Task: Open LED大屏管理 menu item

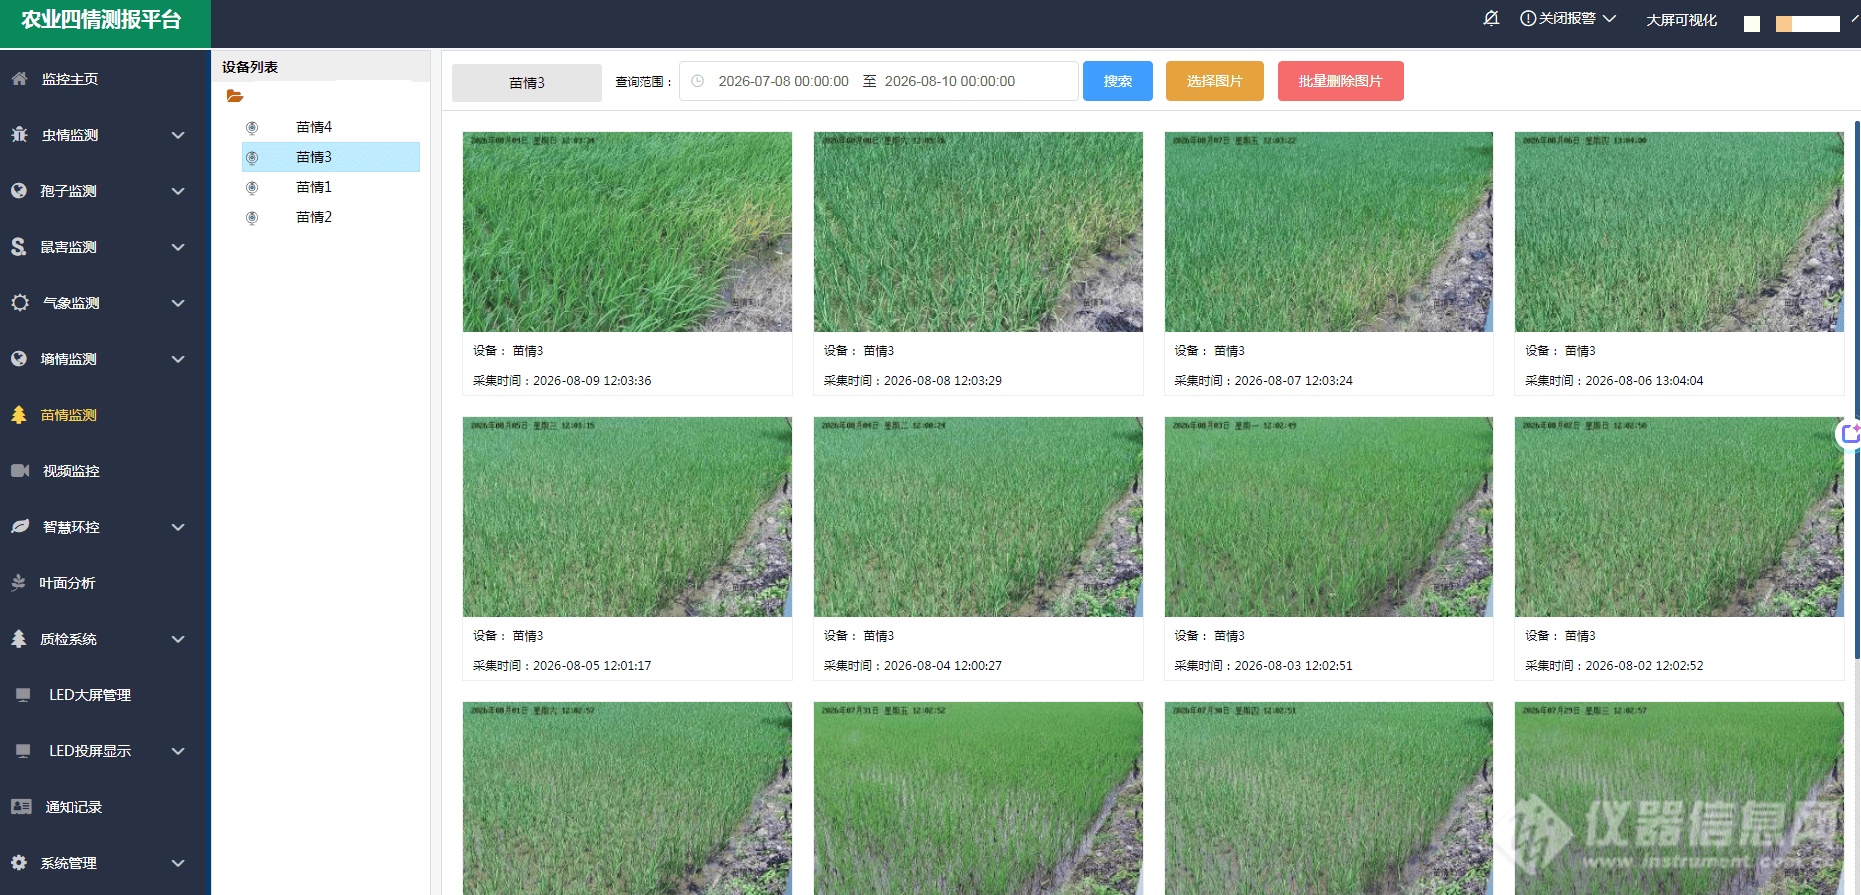Action: (105, 695)
